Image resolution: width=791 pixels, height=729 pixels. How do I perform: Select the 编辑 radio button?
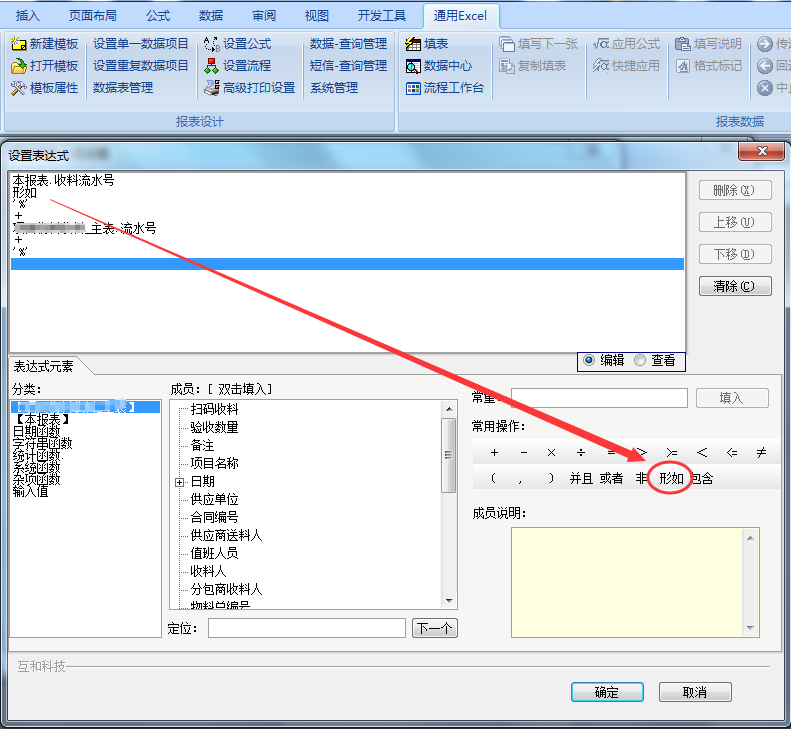click(588, 360)
